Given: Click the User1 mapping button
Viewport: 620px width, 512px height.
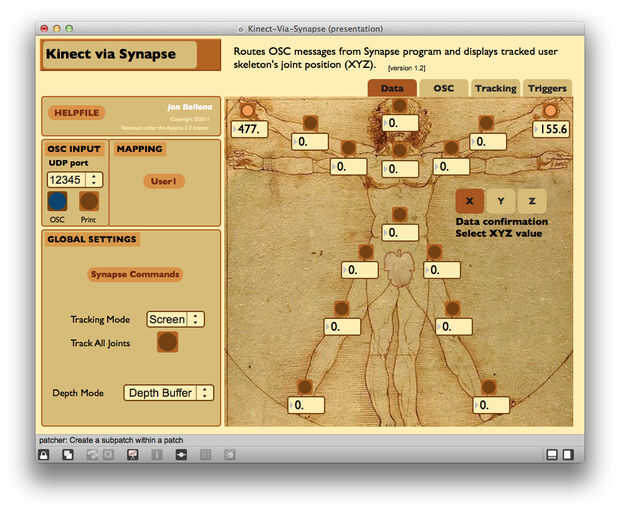Looking at the screenshot, I should coord(164,181).
